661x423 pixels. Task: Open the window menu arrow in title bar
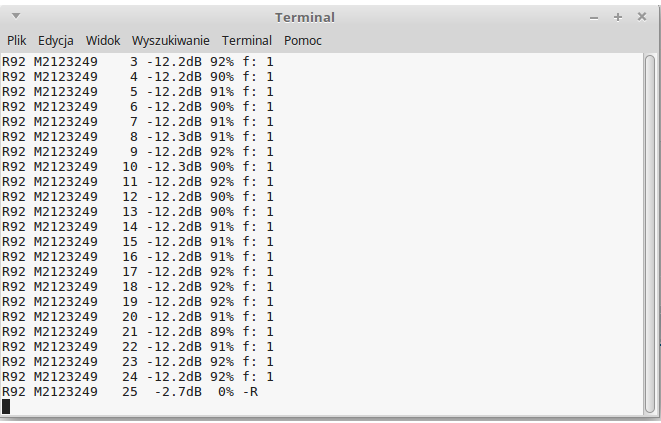click(16, 16)
